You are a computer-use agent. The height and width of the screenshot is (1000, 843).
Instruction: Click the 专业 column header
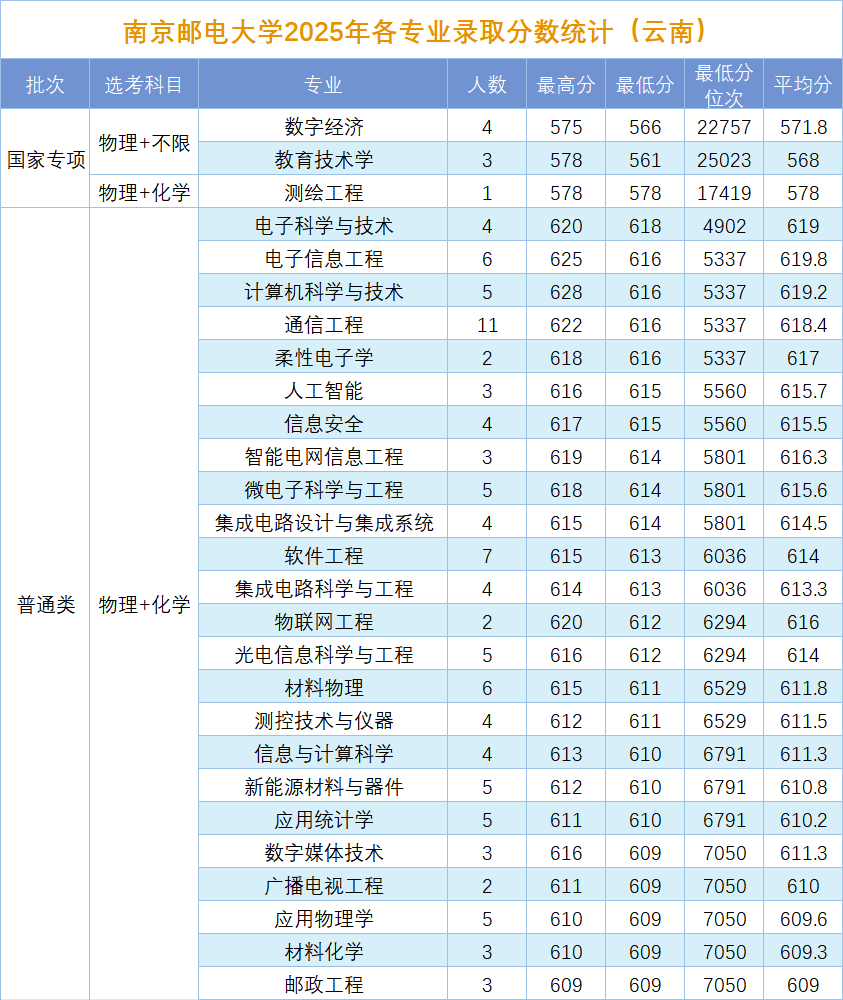pyautogui.click(x=323, y=84)
